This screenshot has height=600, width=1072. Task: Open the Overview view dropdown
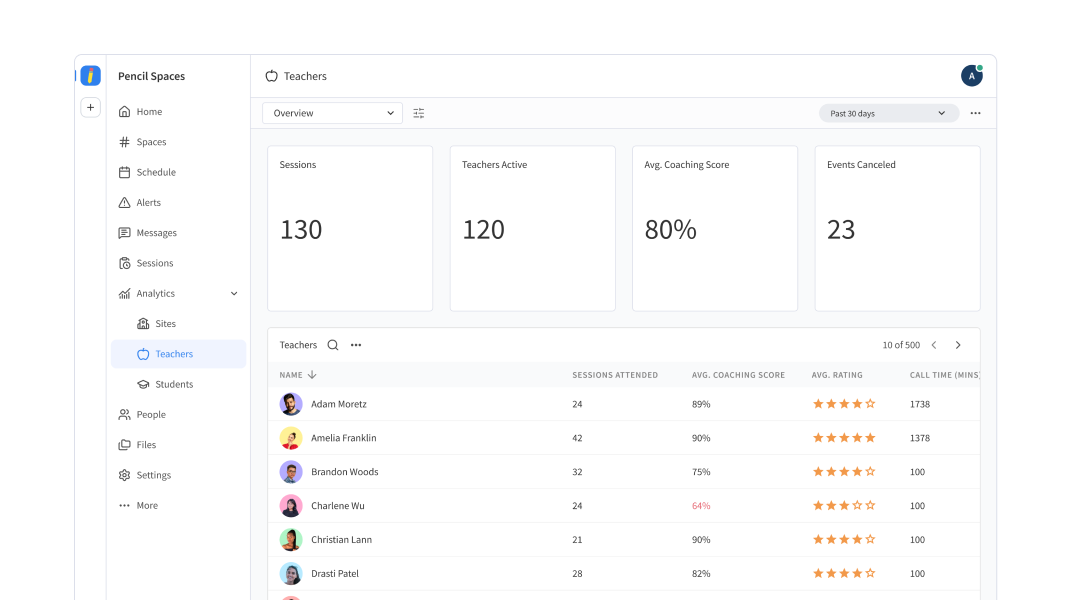click(332, 113)
